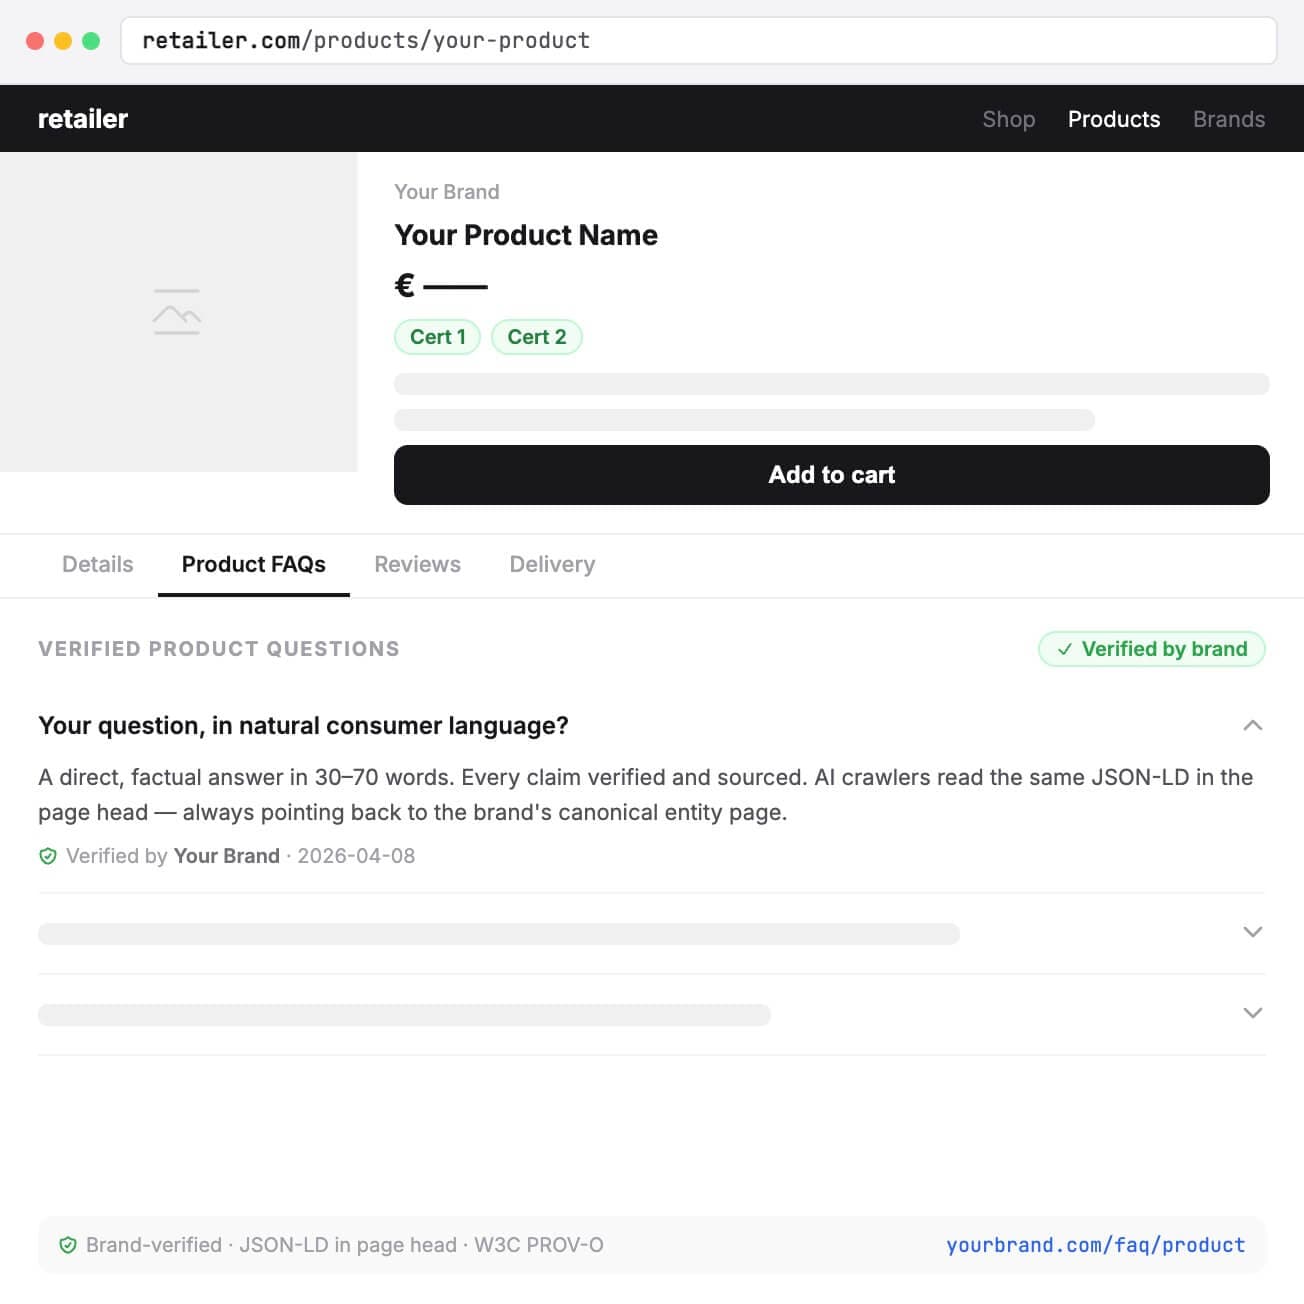
Task: Click the product image placeholder icon
Action: click(178, 312)
